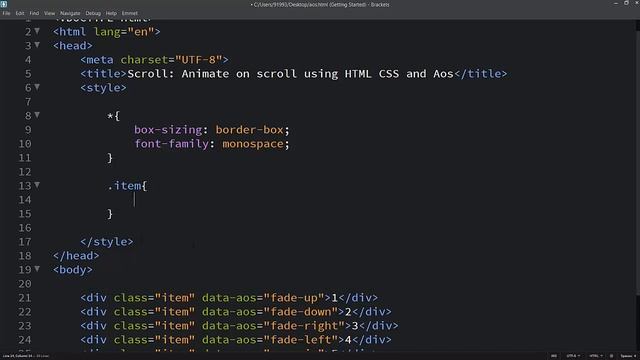
Task: Click the closing </style> tag on line 17
Action: pos(107,242)
